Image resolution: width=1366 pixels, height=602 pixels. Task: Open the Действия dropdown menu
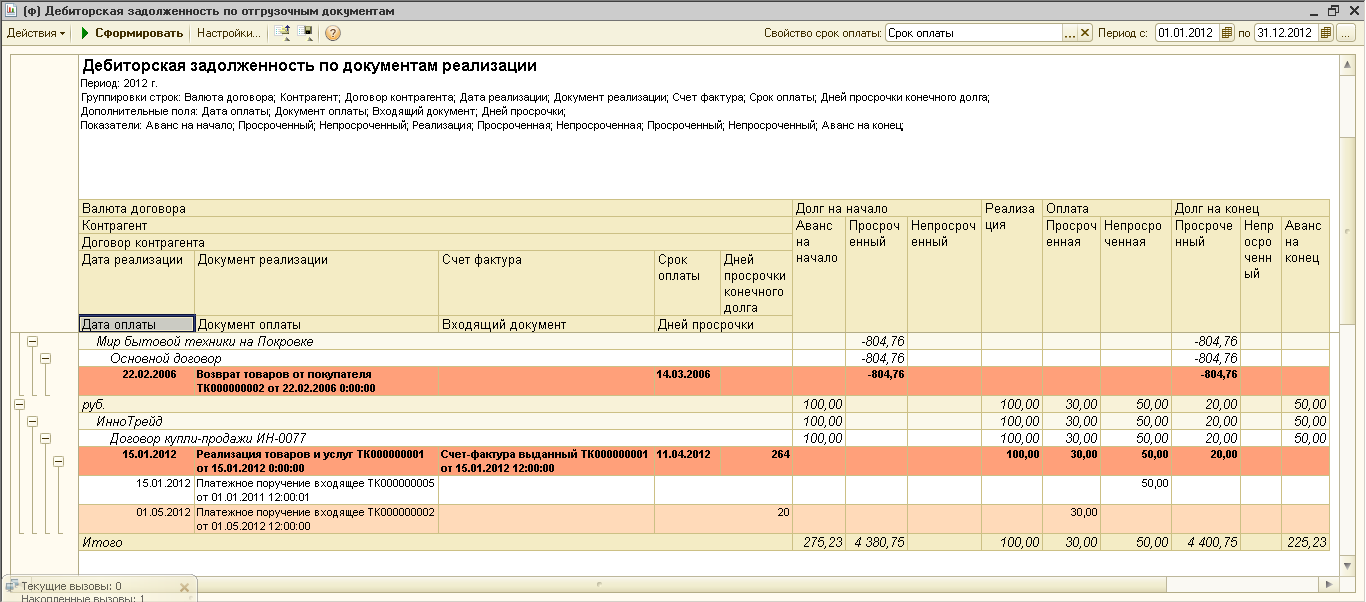click(36, 33)
